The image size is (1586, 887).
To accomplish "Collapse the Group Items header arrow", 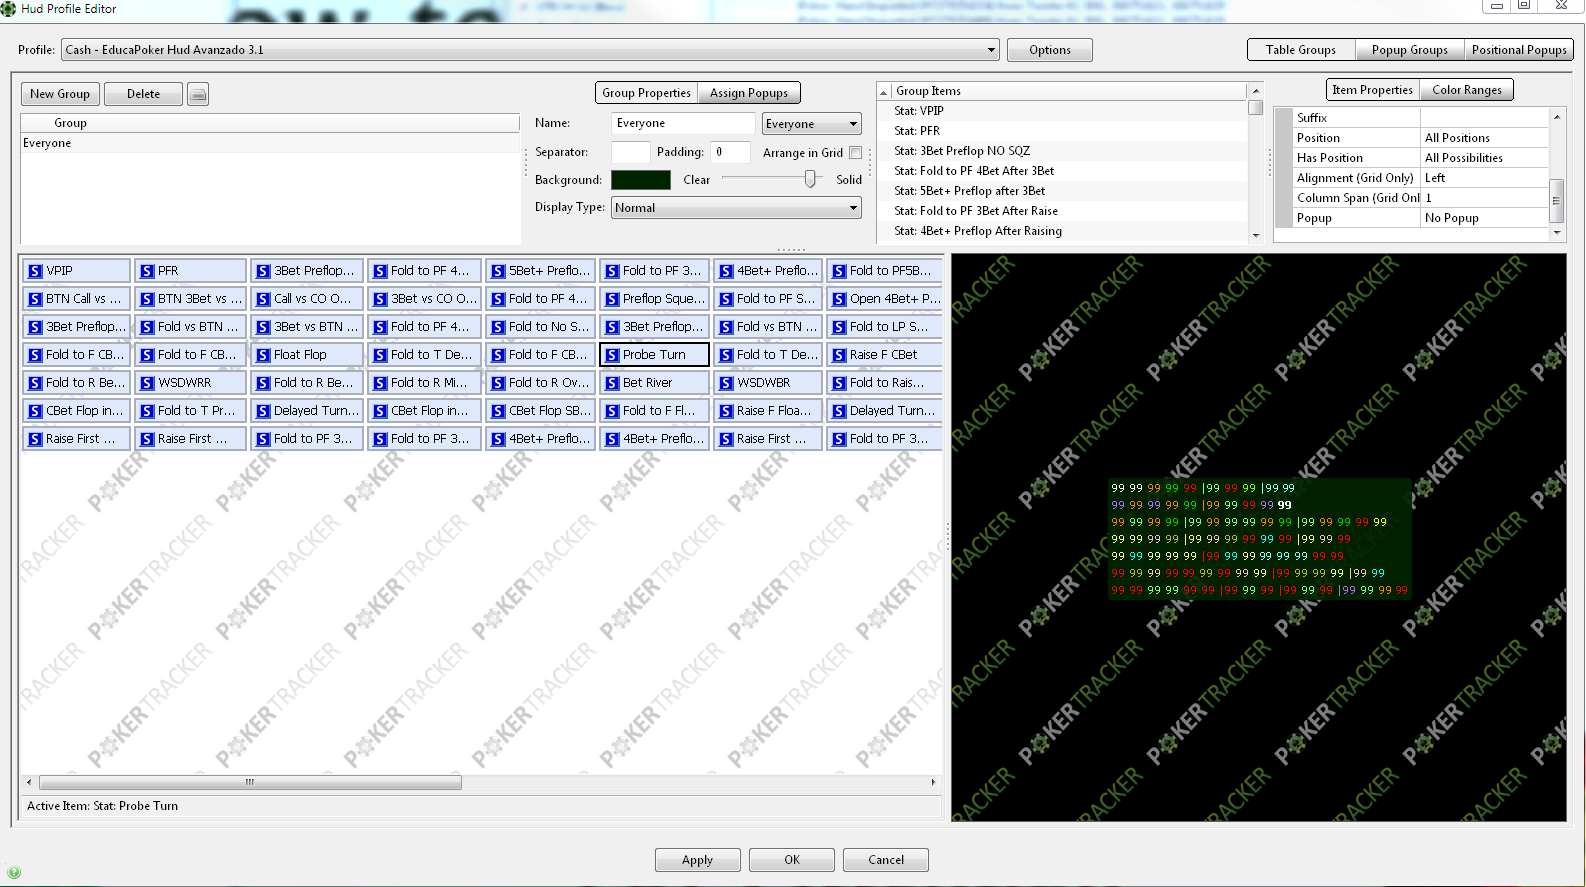I will [884, 92].
